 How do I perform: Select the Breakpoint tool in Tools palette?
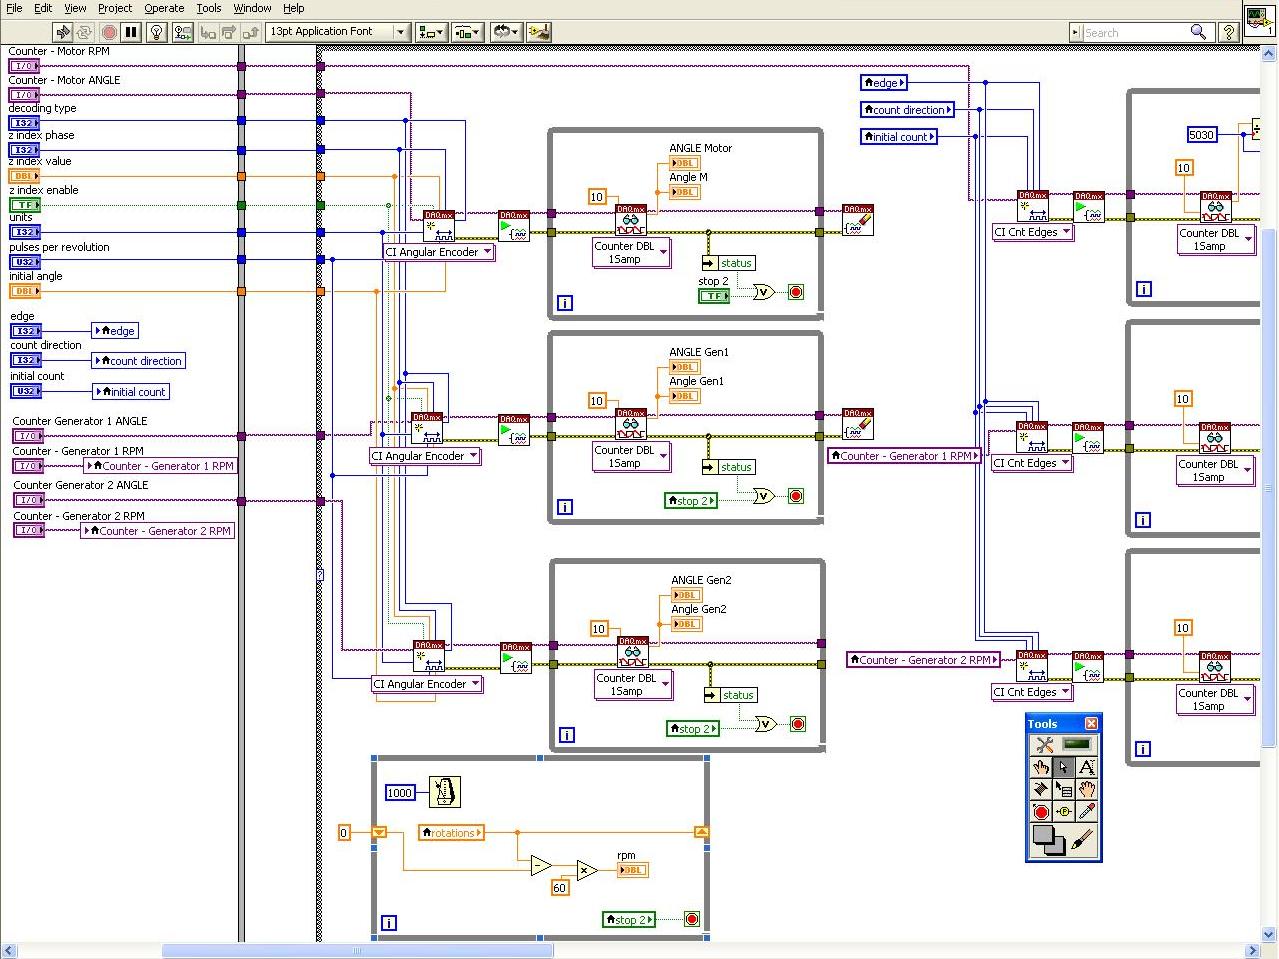[x=1041, y=812]
